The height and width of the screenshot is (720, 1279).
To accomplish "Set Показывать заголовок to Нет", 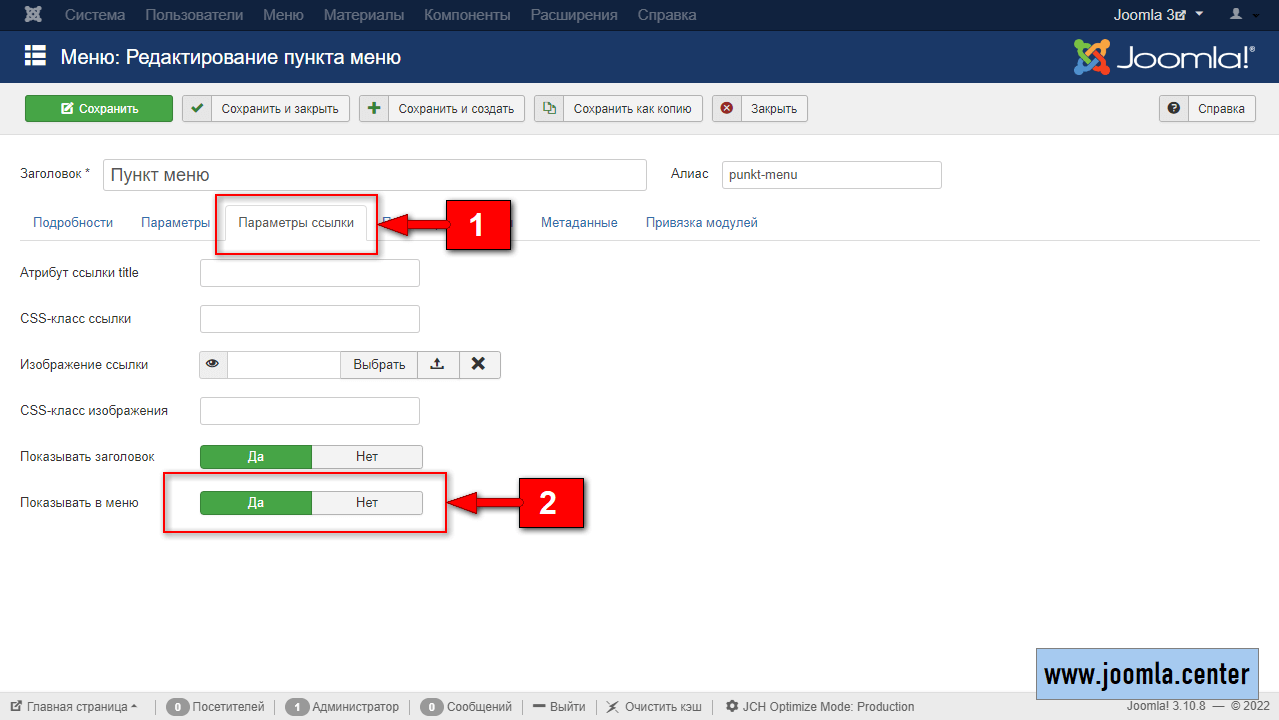I will [x=367, y=457].
